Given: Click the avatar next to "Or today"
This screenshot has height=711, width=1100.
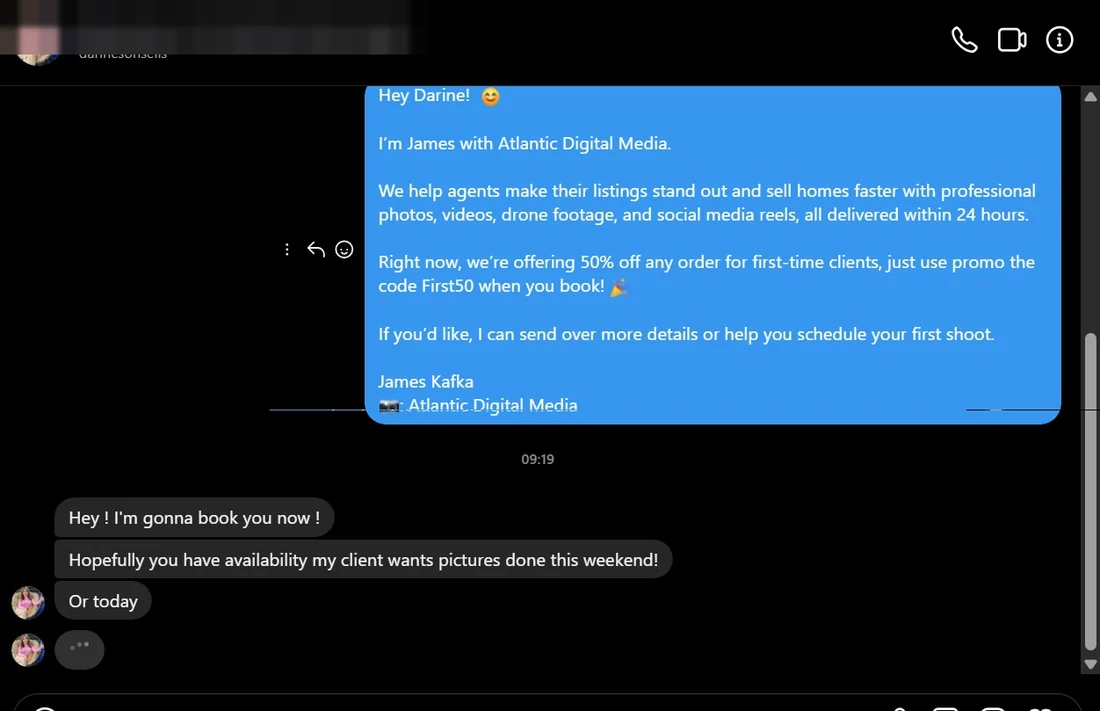Looking at the screenshot, I should tap(28, 603).
